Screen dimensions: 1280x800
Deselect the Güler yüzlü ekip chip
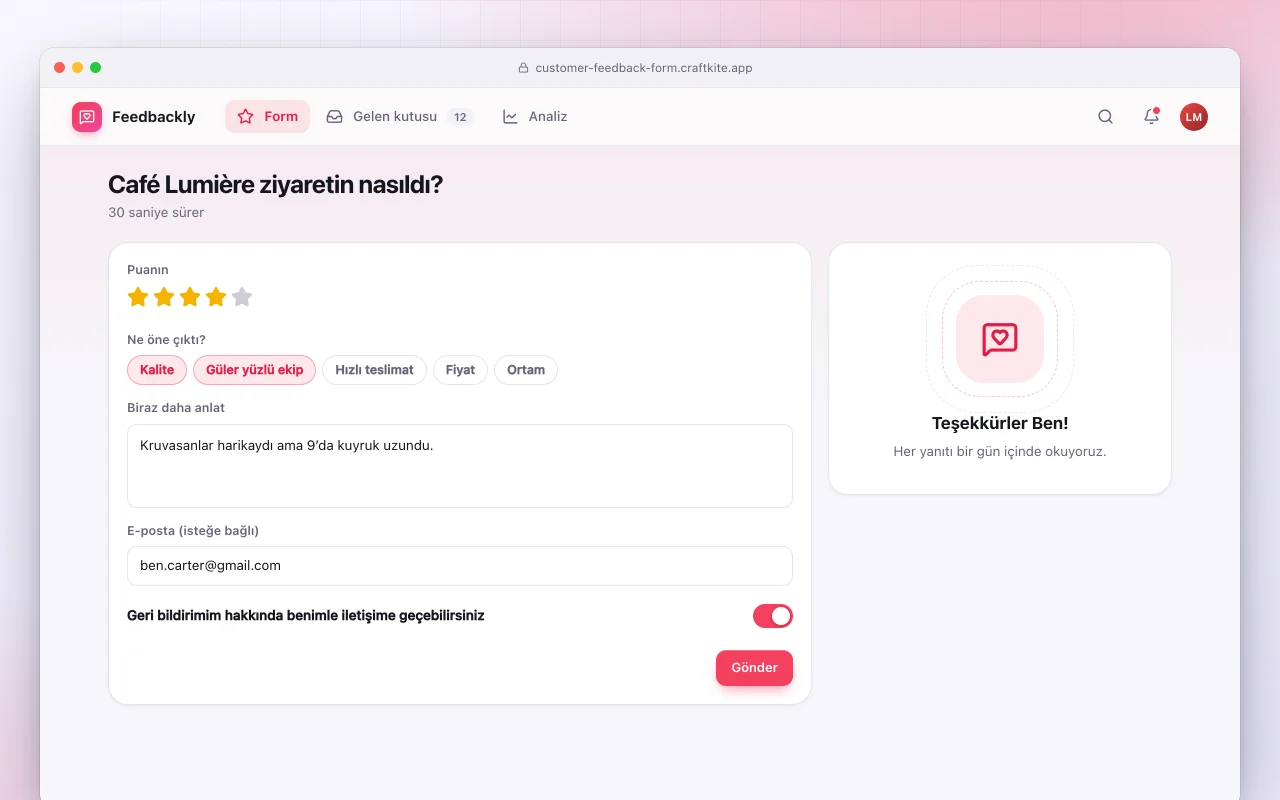tap(255, 370)
